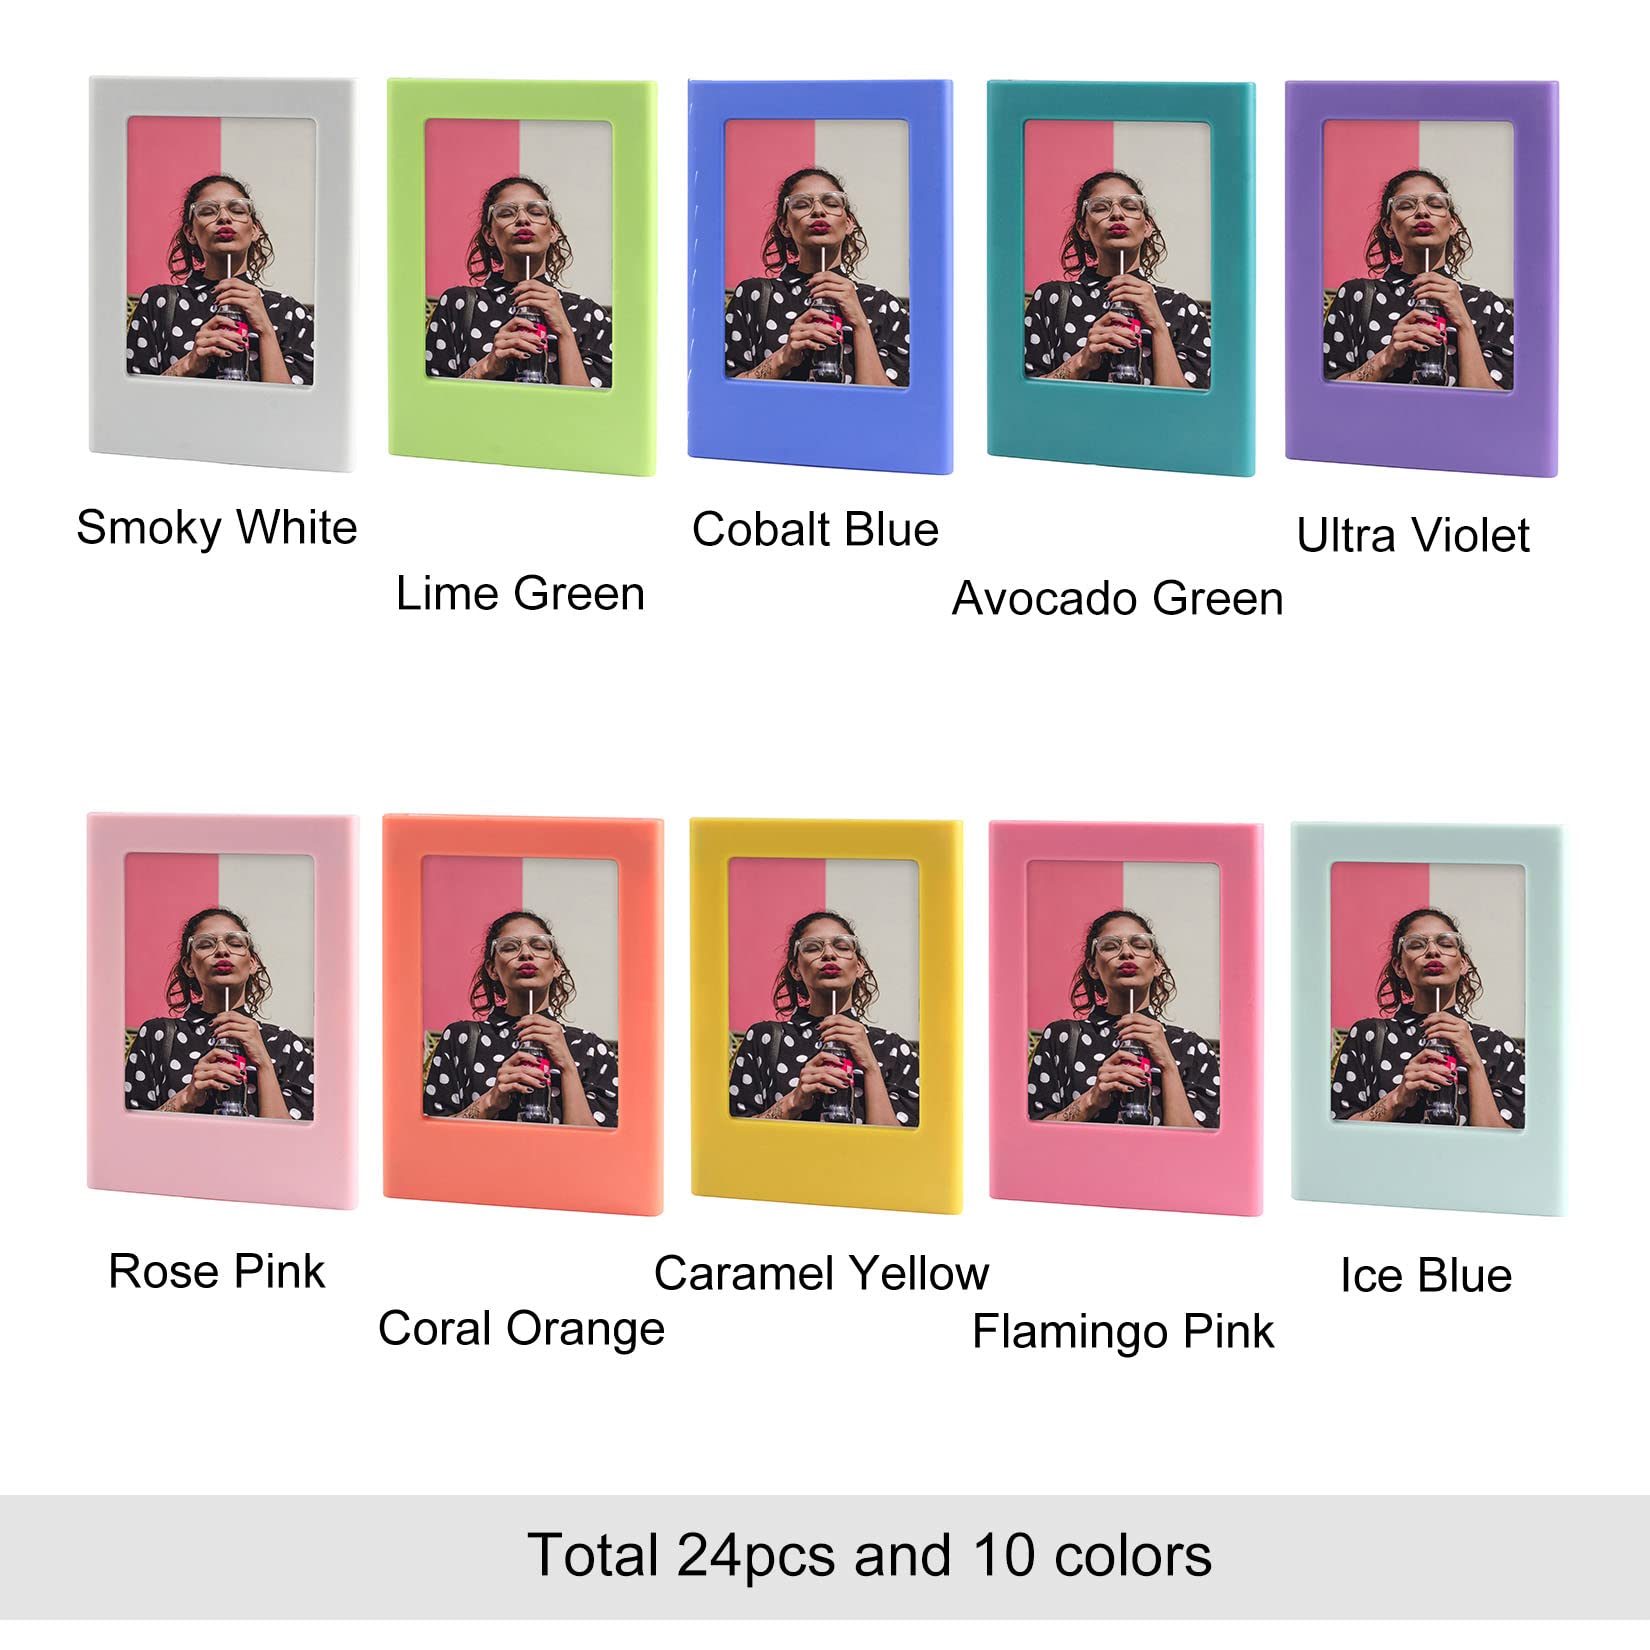
Task: Click the Lime Green text label
Action: (x=520, y=594)
